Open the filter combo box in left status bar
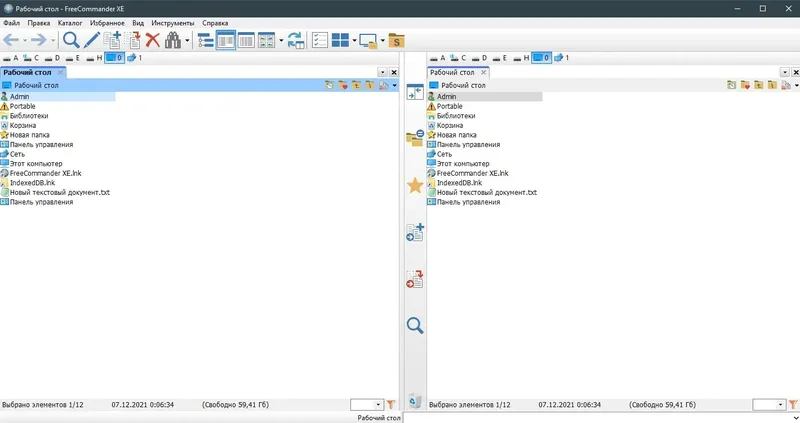This screenshot has width=800, height=423. coord(367,405)
